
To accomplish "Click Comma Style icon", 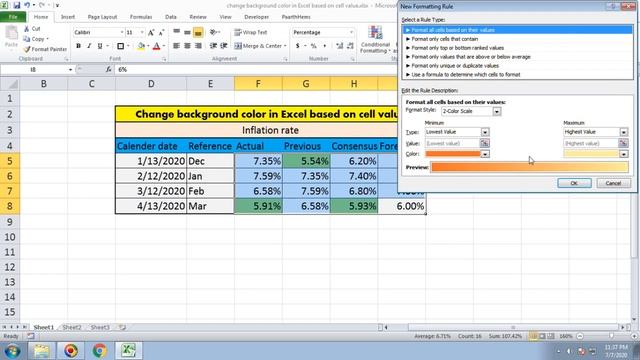I will [324, 46].
